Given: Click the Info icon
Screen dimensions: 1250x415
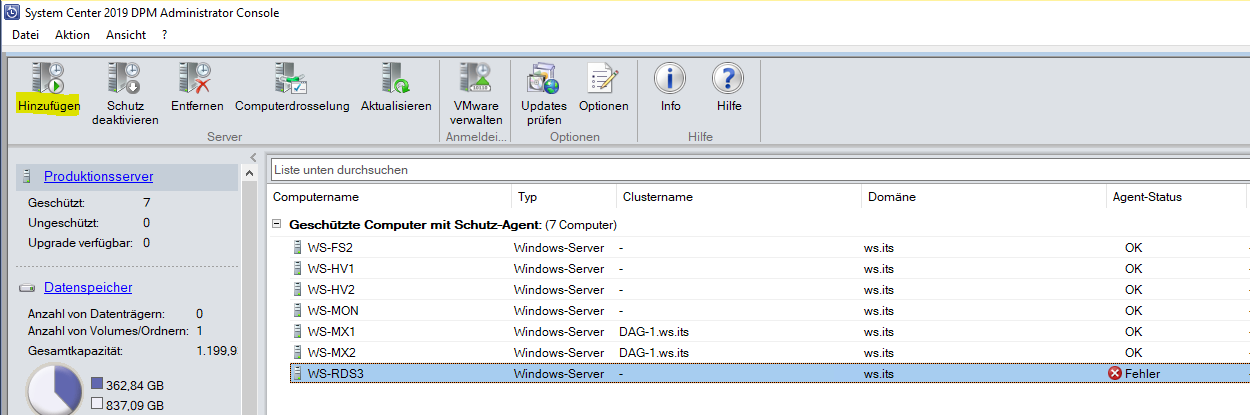Looking at the screenshot, I should (670, 78).
